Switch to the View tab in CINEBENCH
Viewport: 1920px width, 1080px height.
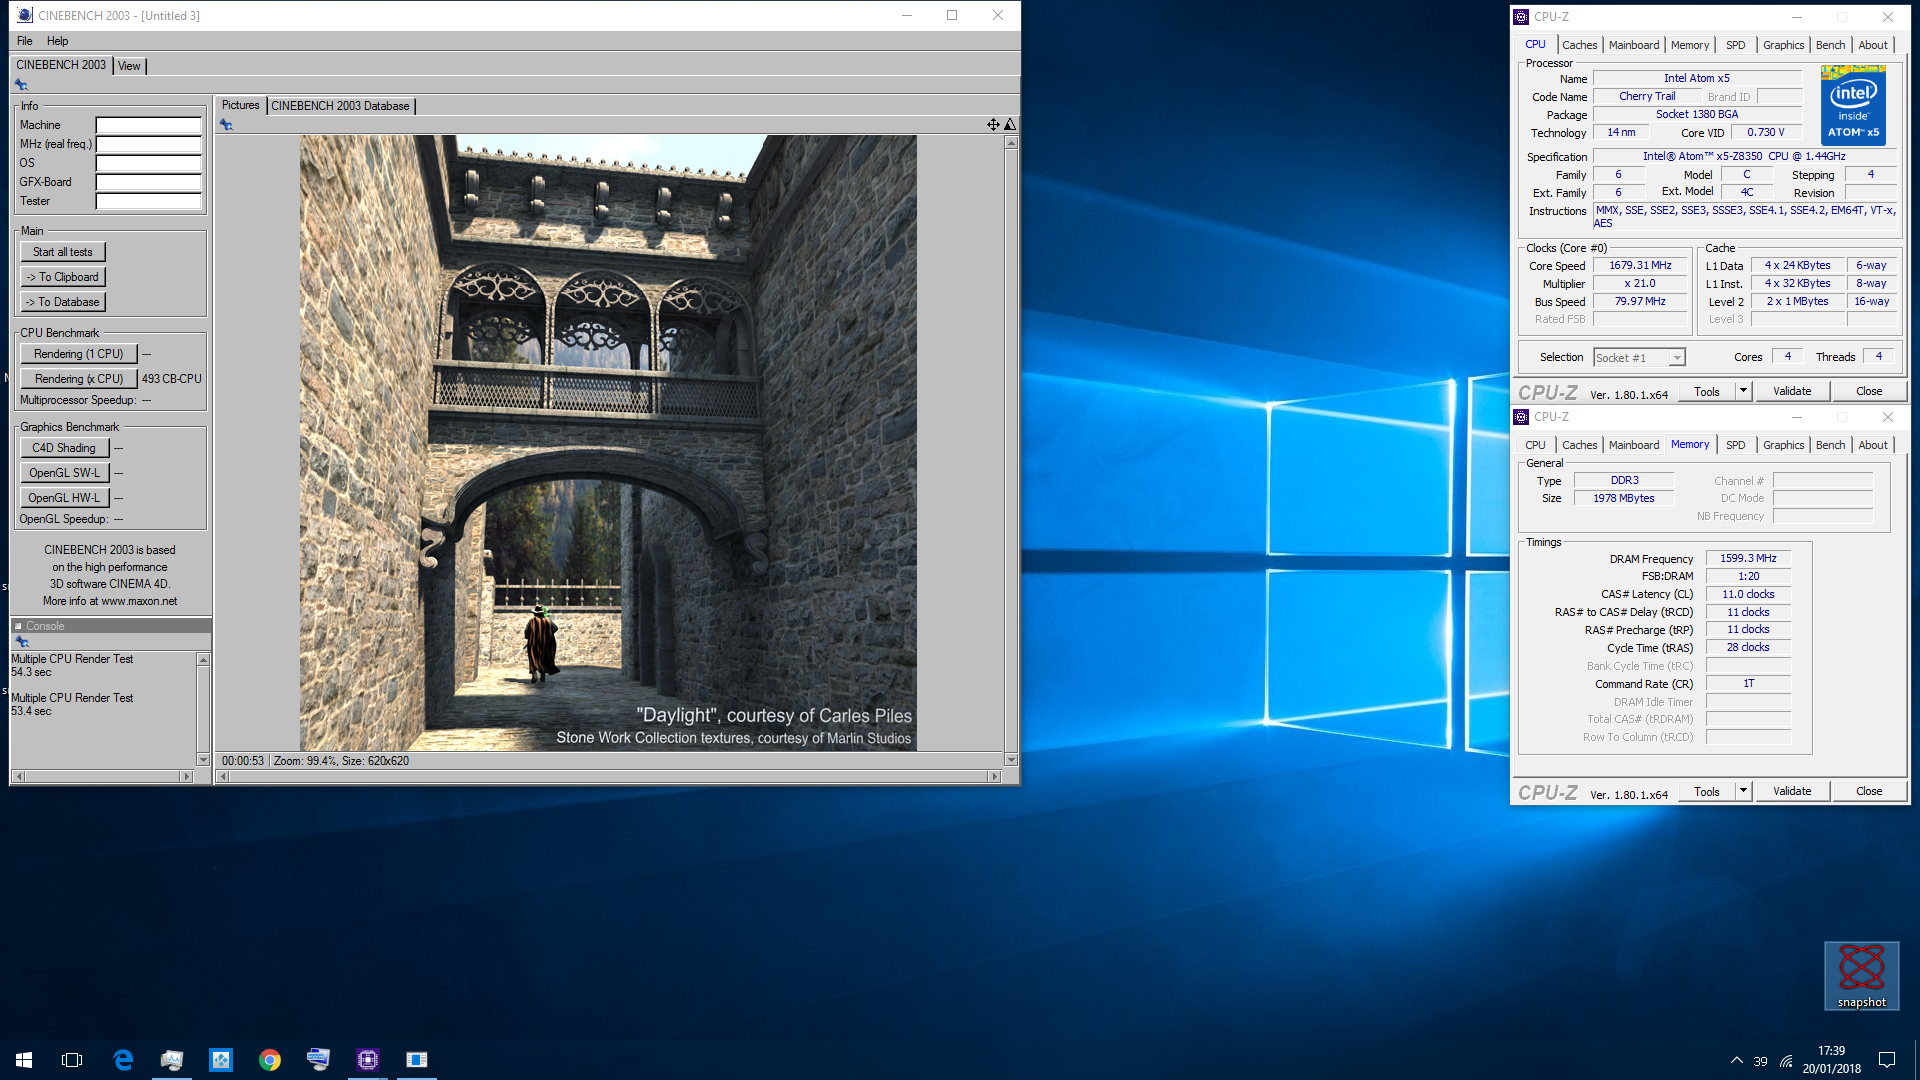click(x=129, y=66)
